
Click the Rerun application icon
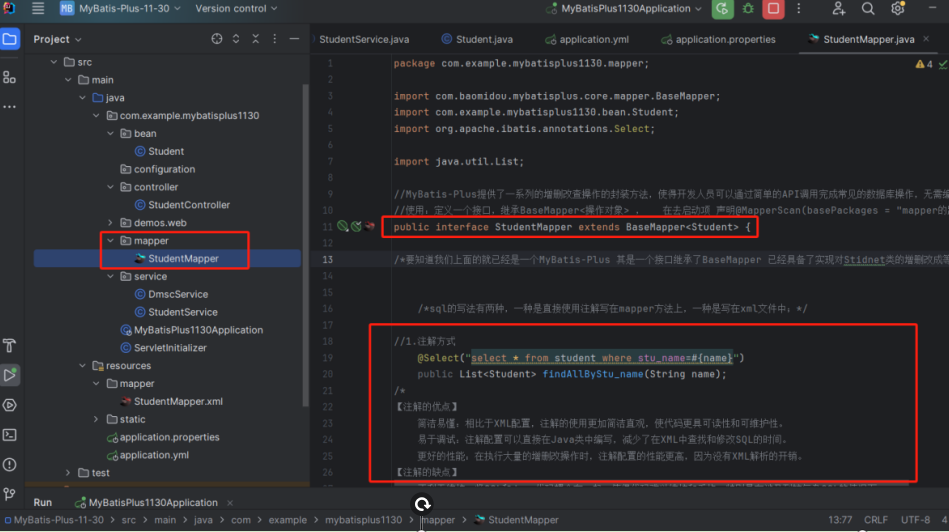click(722, 9)
